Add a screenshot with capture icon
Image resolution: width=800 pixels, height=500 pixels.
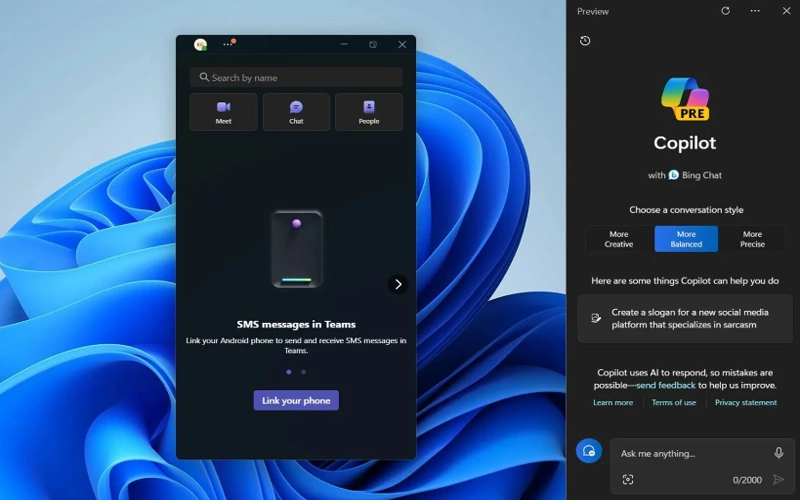click(x=628, y=479)
